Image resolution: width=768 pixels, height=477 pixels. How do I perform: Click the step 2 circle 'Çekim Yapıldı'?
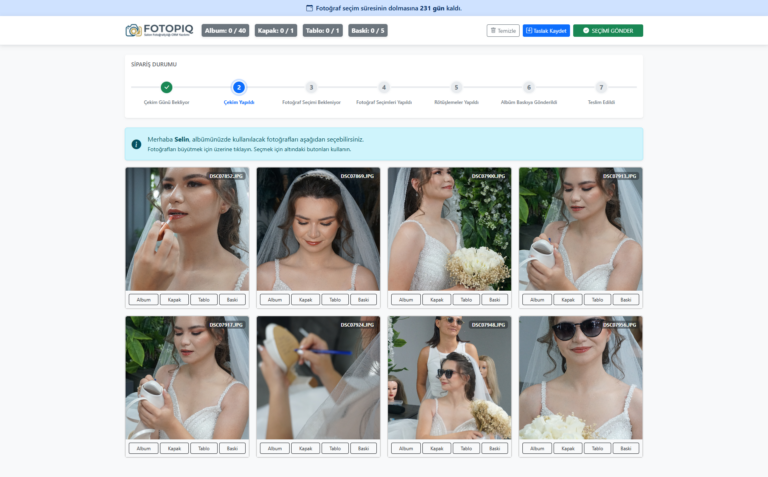(x=239, y=88)
